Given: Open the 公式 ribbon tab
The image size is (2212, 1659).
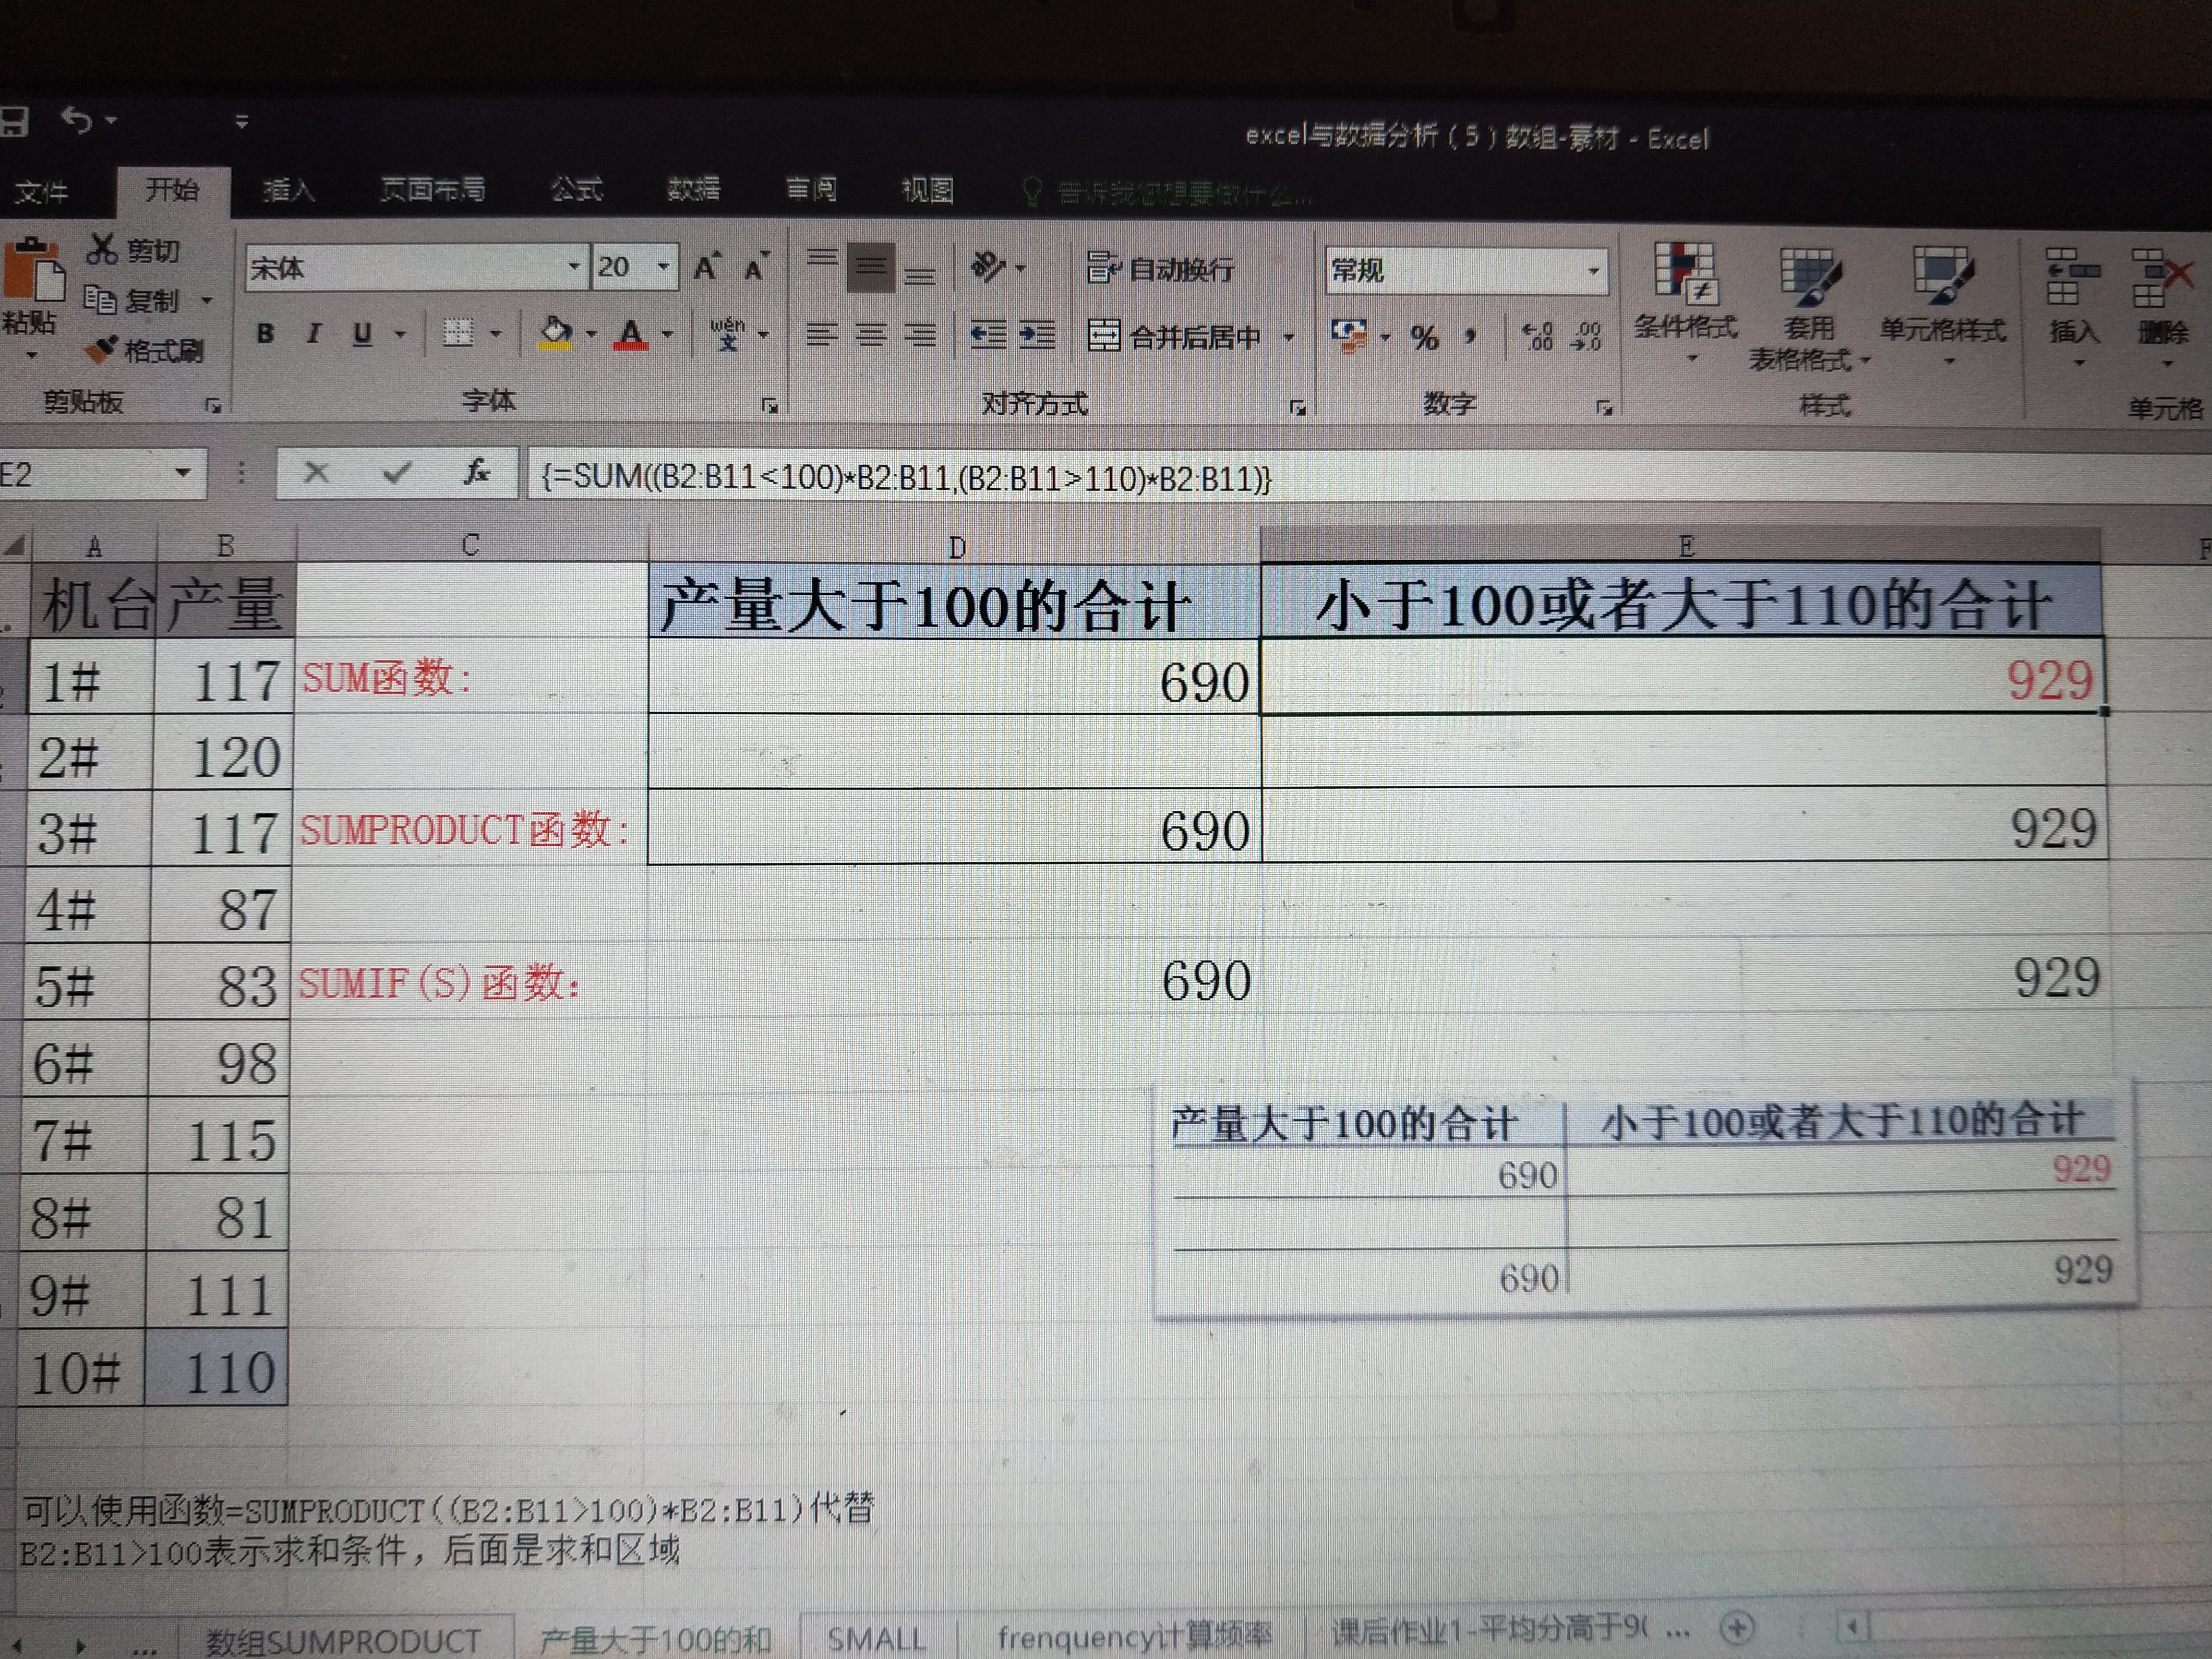Looking at the screenshot, I should tap(576, 189).
